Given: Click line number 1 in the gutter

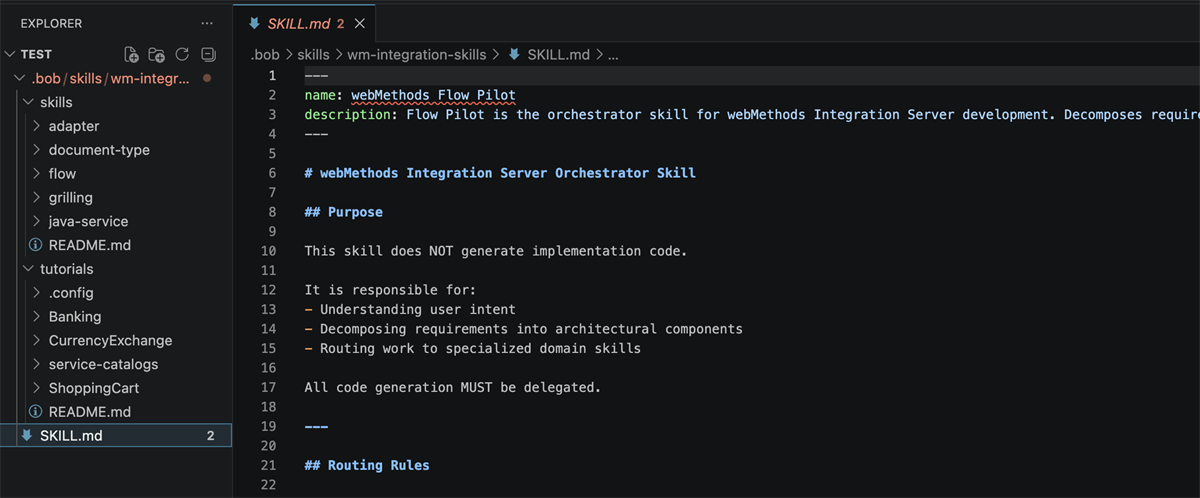Looking at the screenshot, I should (x=272, y=75).
